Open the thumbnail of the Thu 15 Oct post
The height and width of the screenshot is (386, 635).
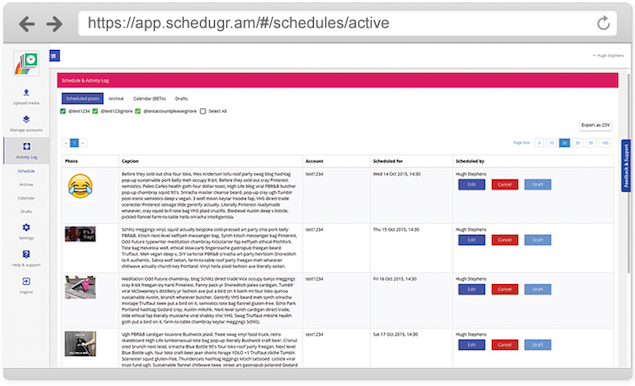click(80, 234)
